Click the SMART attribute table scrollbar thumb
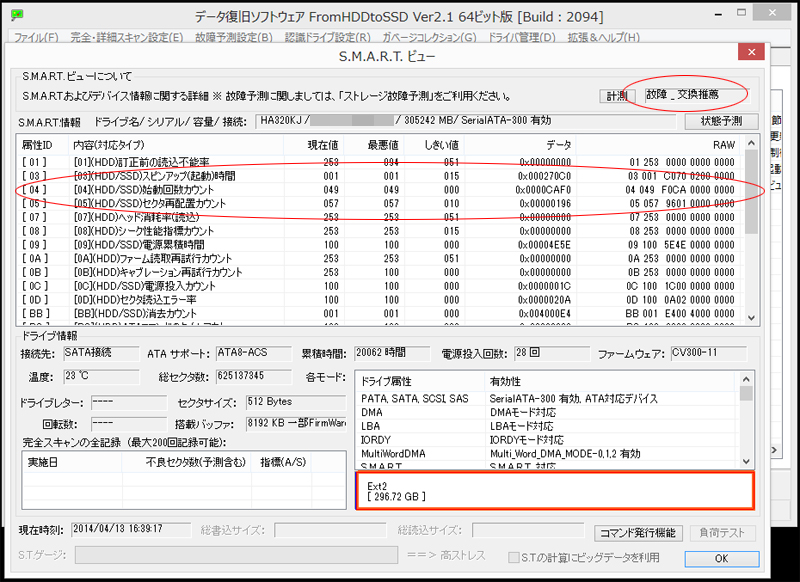This screenshot has height=582, width=800. pyautogui.click(x=751, y=191)
